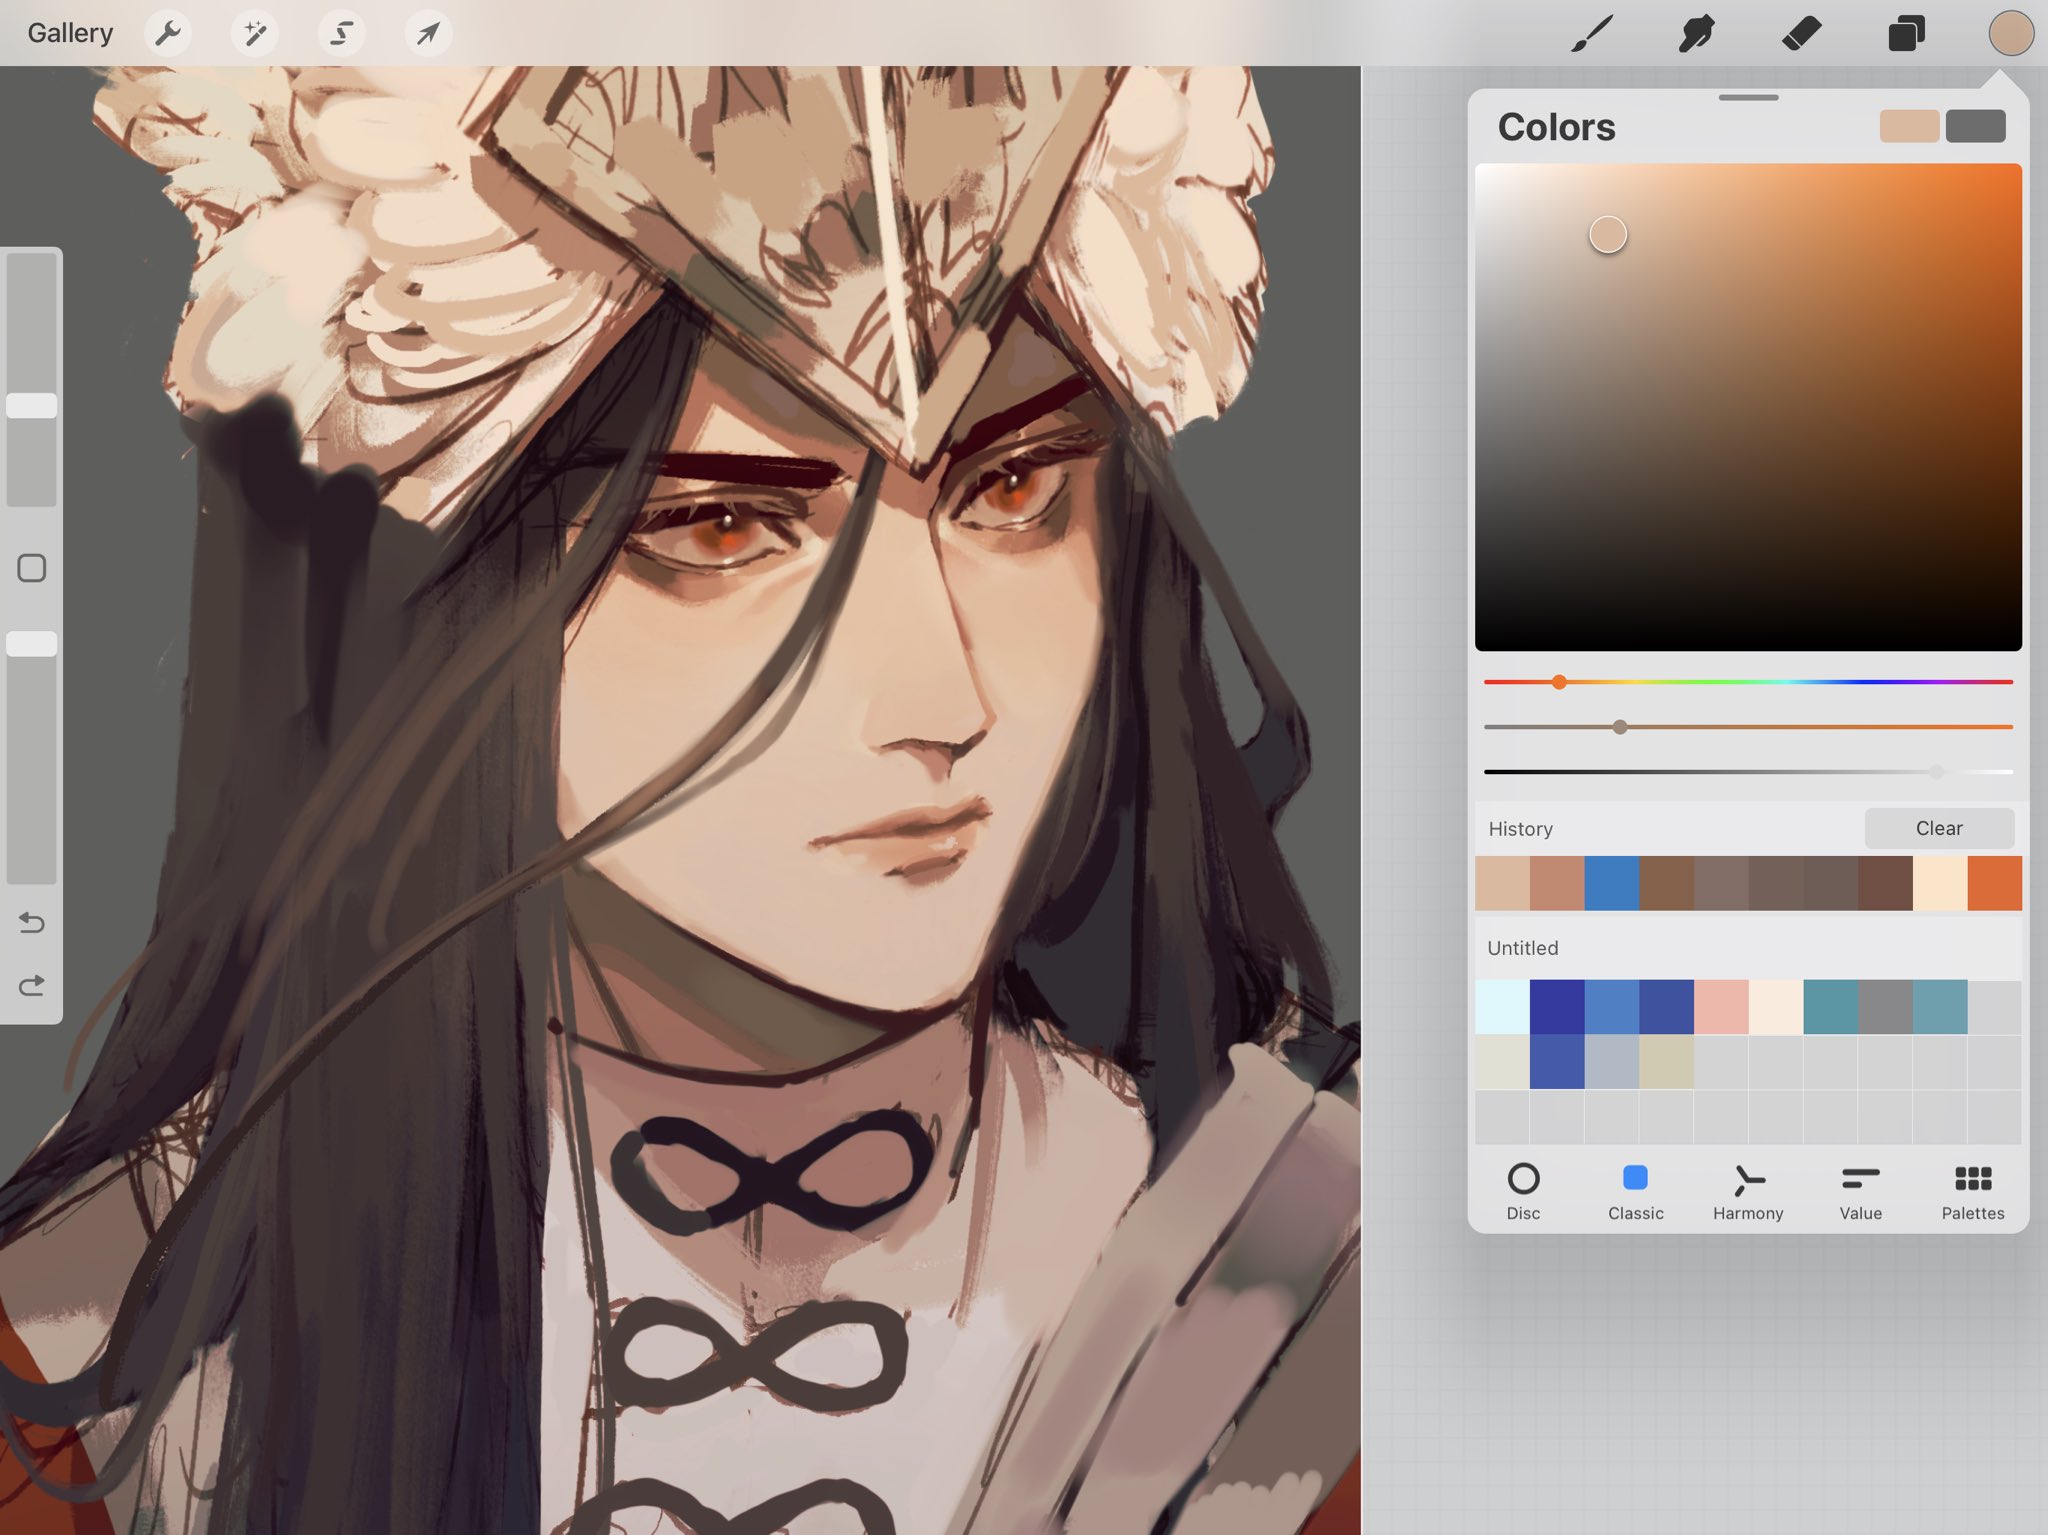
Task: Tap the color picker reticle in the classic square
Action: click(x=1608, y=235)
